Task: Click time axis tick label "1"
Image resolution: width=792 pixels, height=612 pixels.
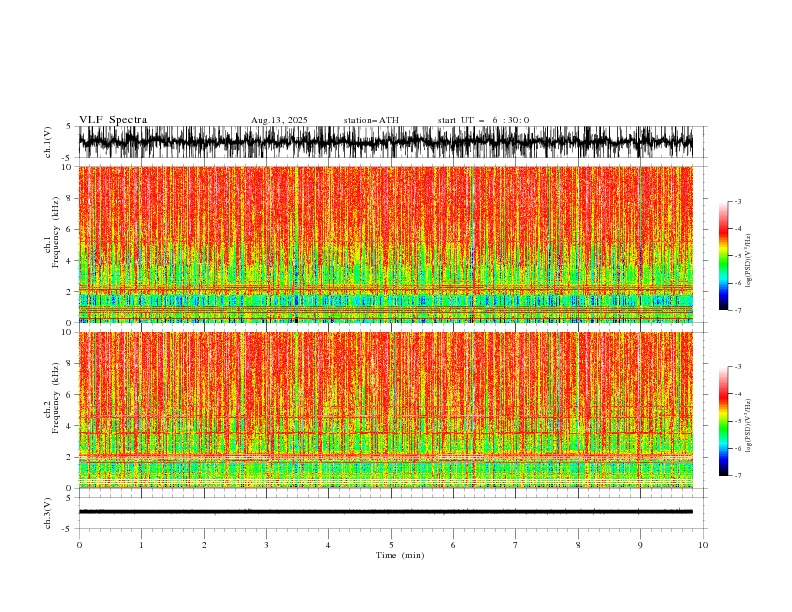Action: (141, 545)
